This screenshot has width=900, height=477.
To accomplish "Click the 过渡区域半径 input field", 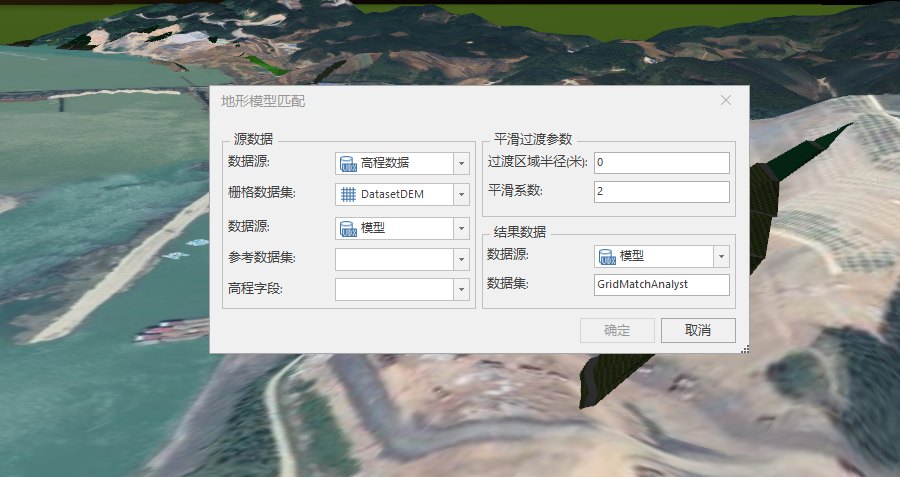I will (x=662, y=162).
